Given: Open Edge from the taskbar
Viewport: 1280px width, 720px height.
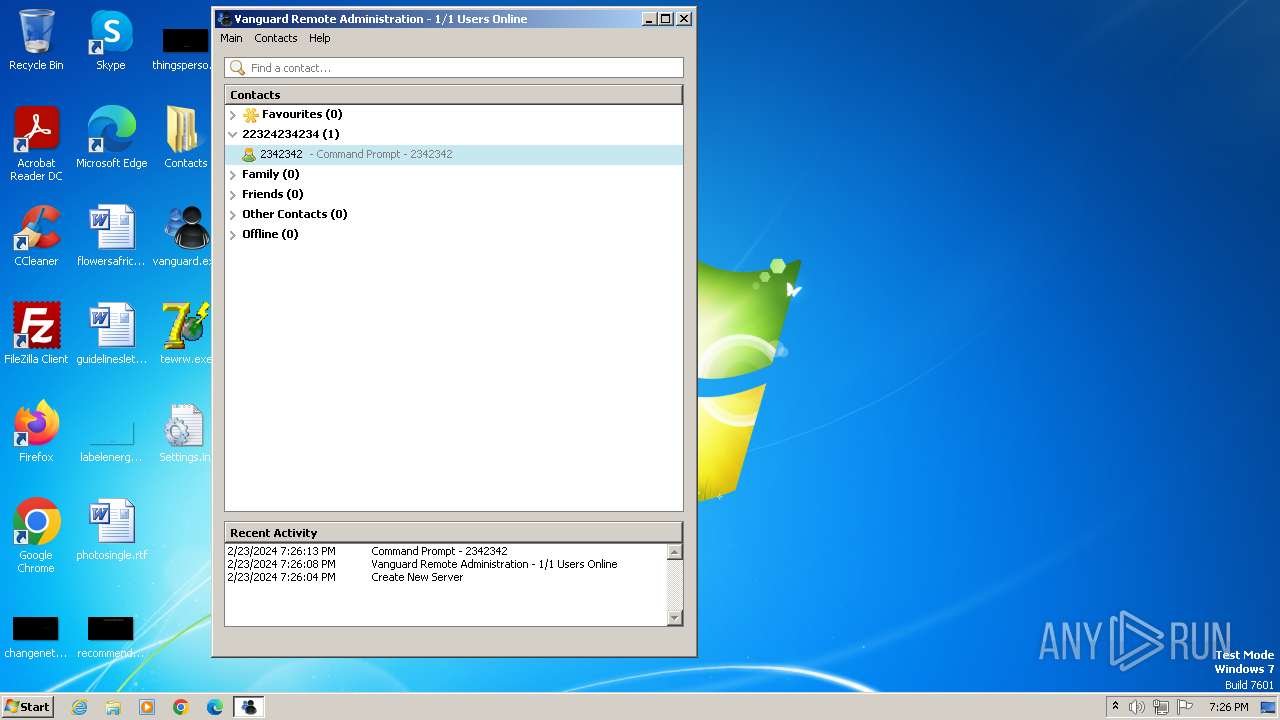Looking at the screenshot, I should tap(215, 707).
